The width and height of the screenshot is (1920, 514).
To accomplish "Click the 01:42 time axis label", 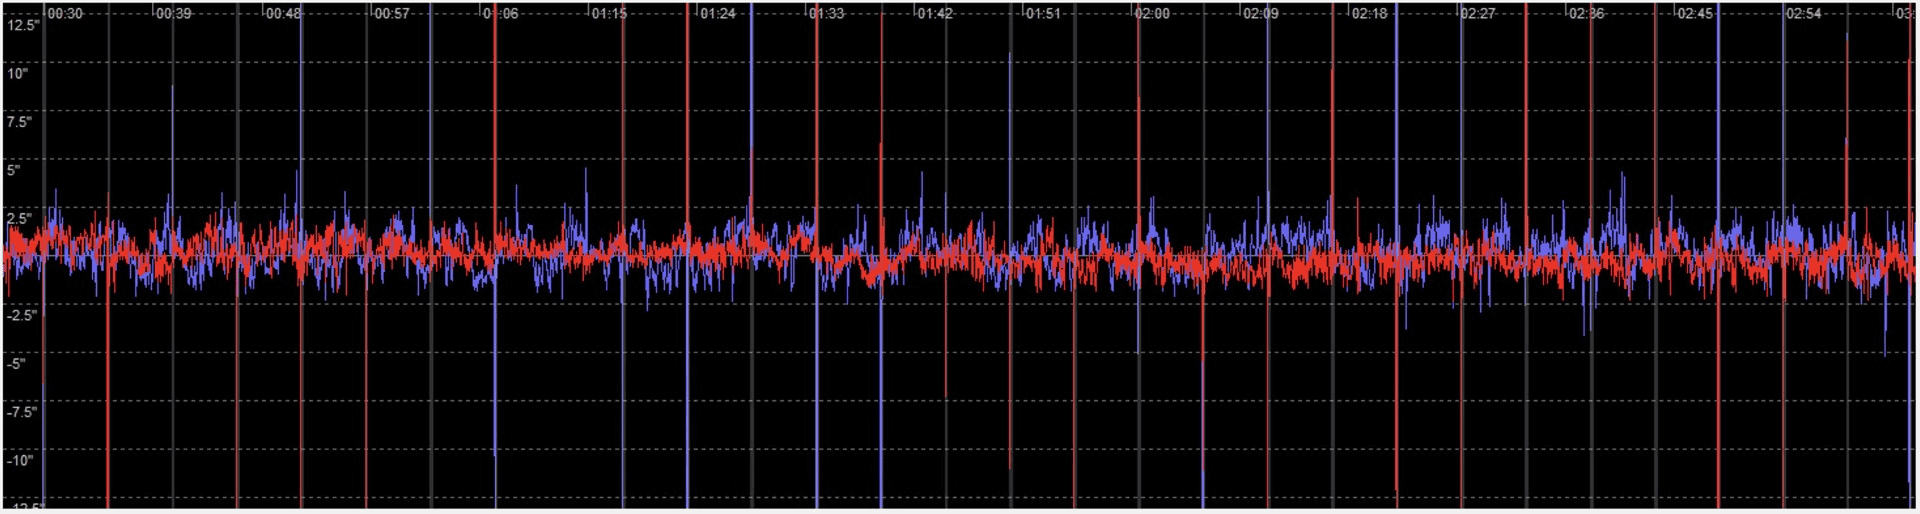I will tap(935, 14).
